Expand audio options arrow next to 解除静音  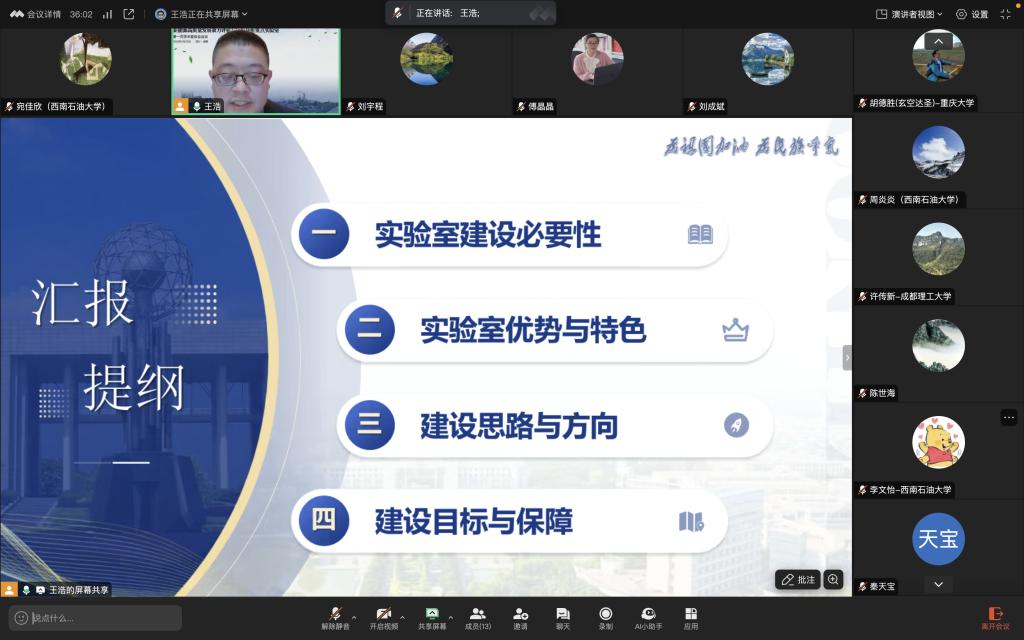pyautogui.click(x=354, y=616)
